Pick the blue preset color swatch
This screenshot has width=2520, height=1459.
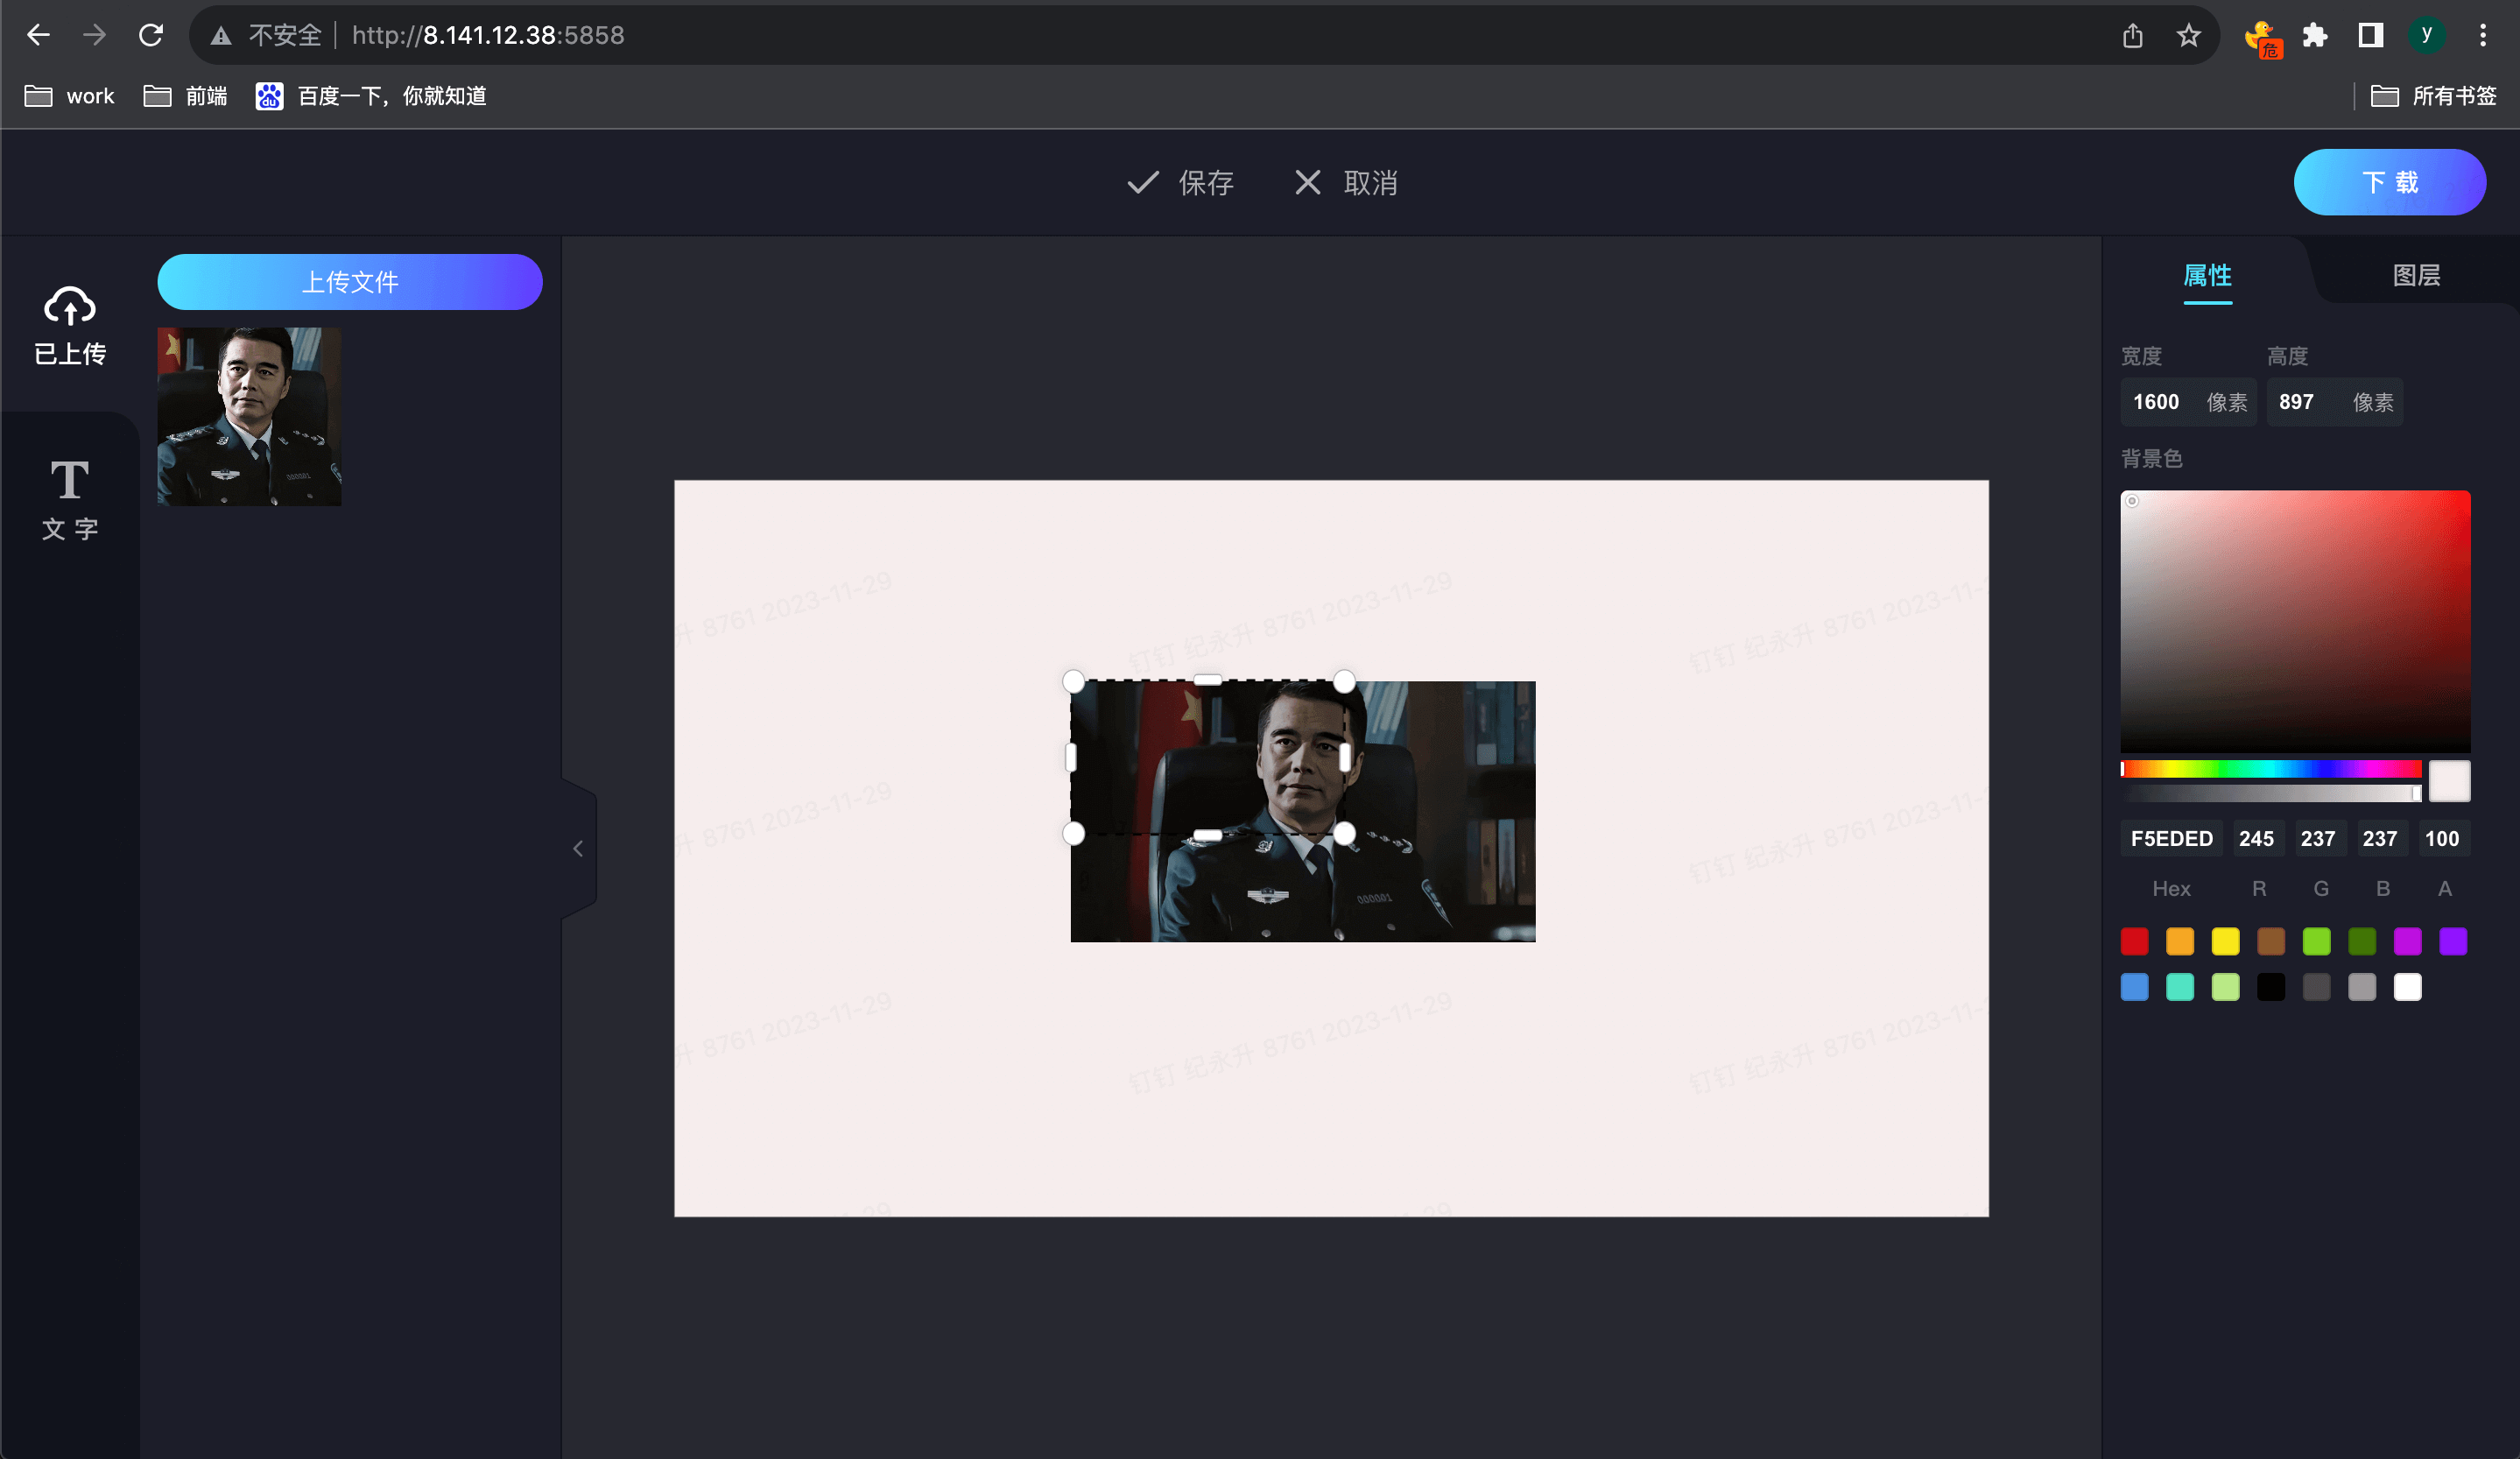tap(2134, 987)
